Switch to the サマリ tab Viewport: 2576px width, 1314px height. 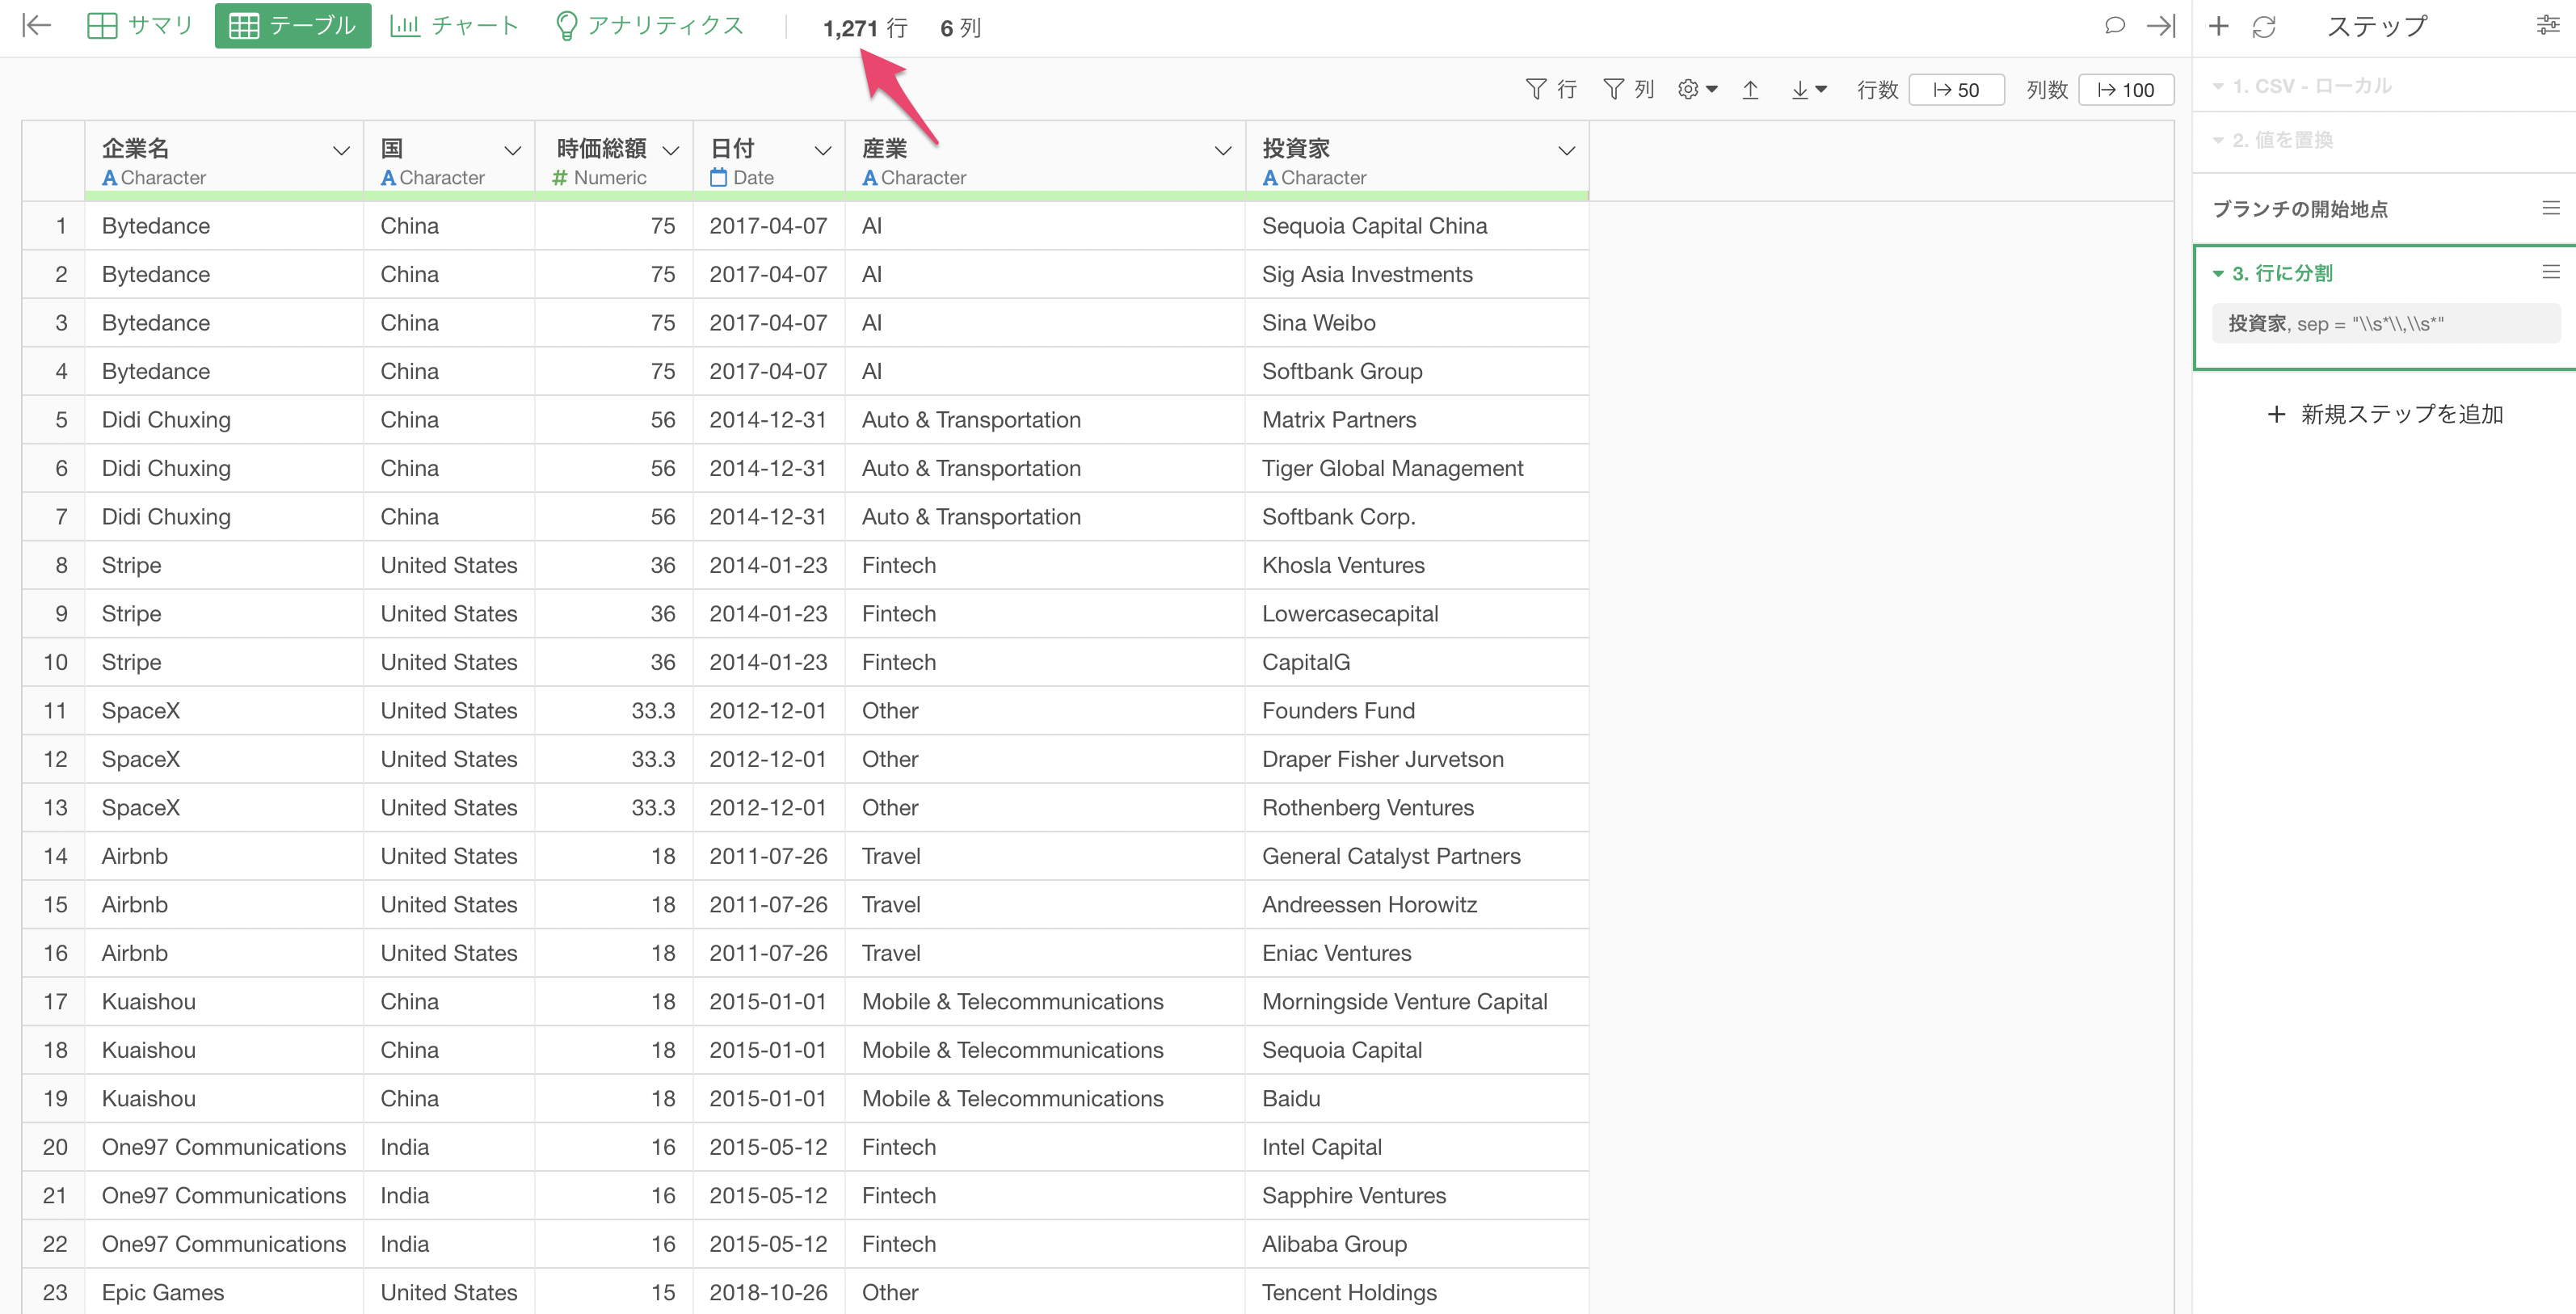click(x=140, y=26)
